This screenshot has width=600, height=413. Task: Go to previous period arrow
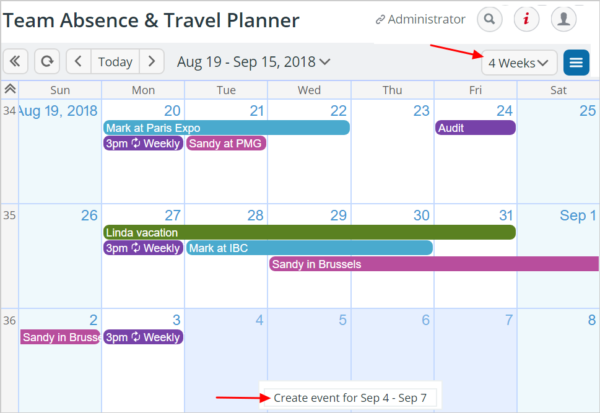tap(78, 61)
